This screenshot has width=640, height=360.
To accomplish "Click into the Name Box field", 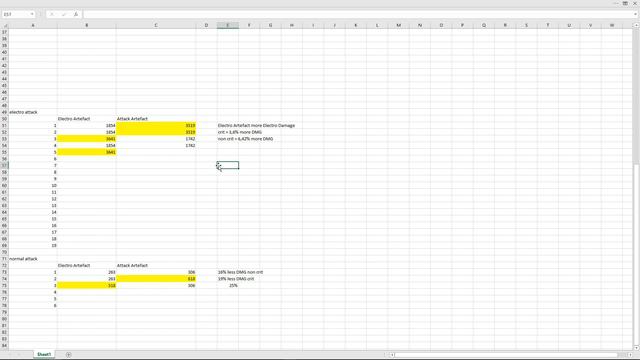I will click(x=16, y=14).
